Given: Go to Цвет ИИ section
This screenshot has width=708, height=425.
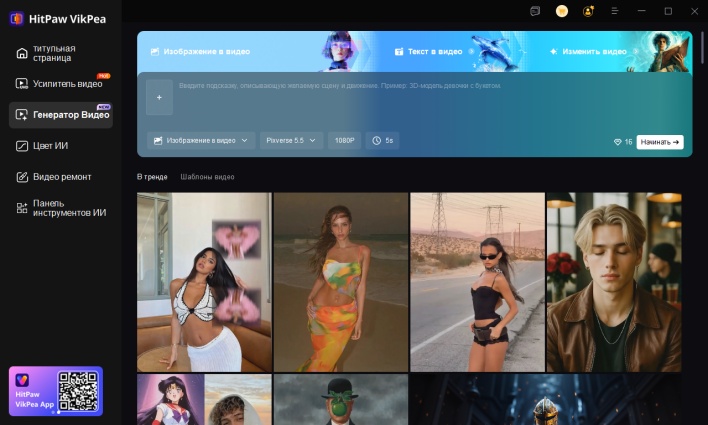Looking at the screenshot, I should [50, 146].
